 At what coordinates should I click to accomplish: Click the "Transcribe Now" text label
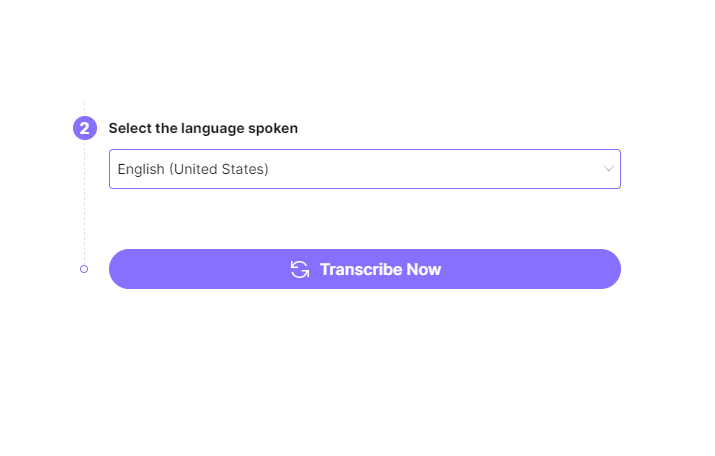[x=380, y=269]
